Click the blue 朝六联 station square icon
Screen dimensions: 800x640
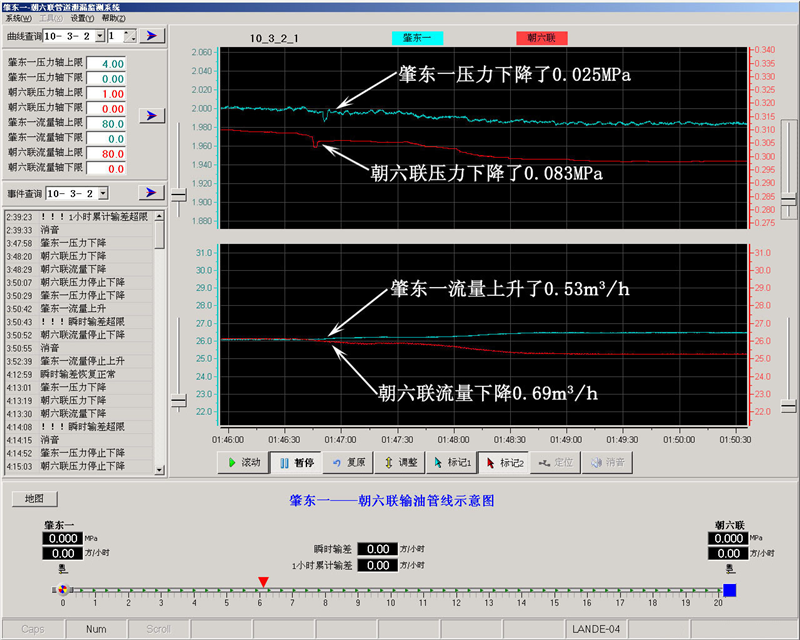coord(729,590)
